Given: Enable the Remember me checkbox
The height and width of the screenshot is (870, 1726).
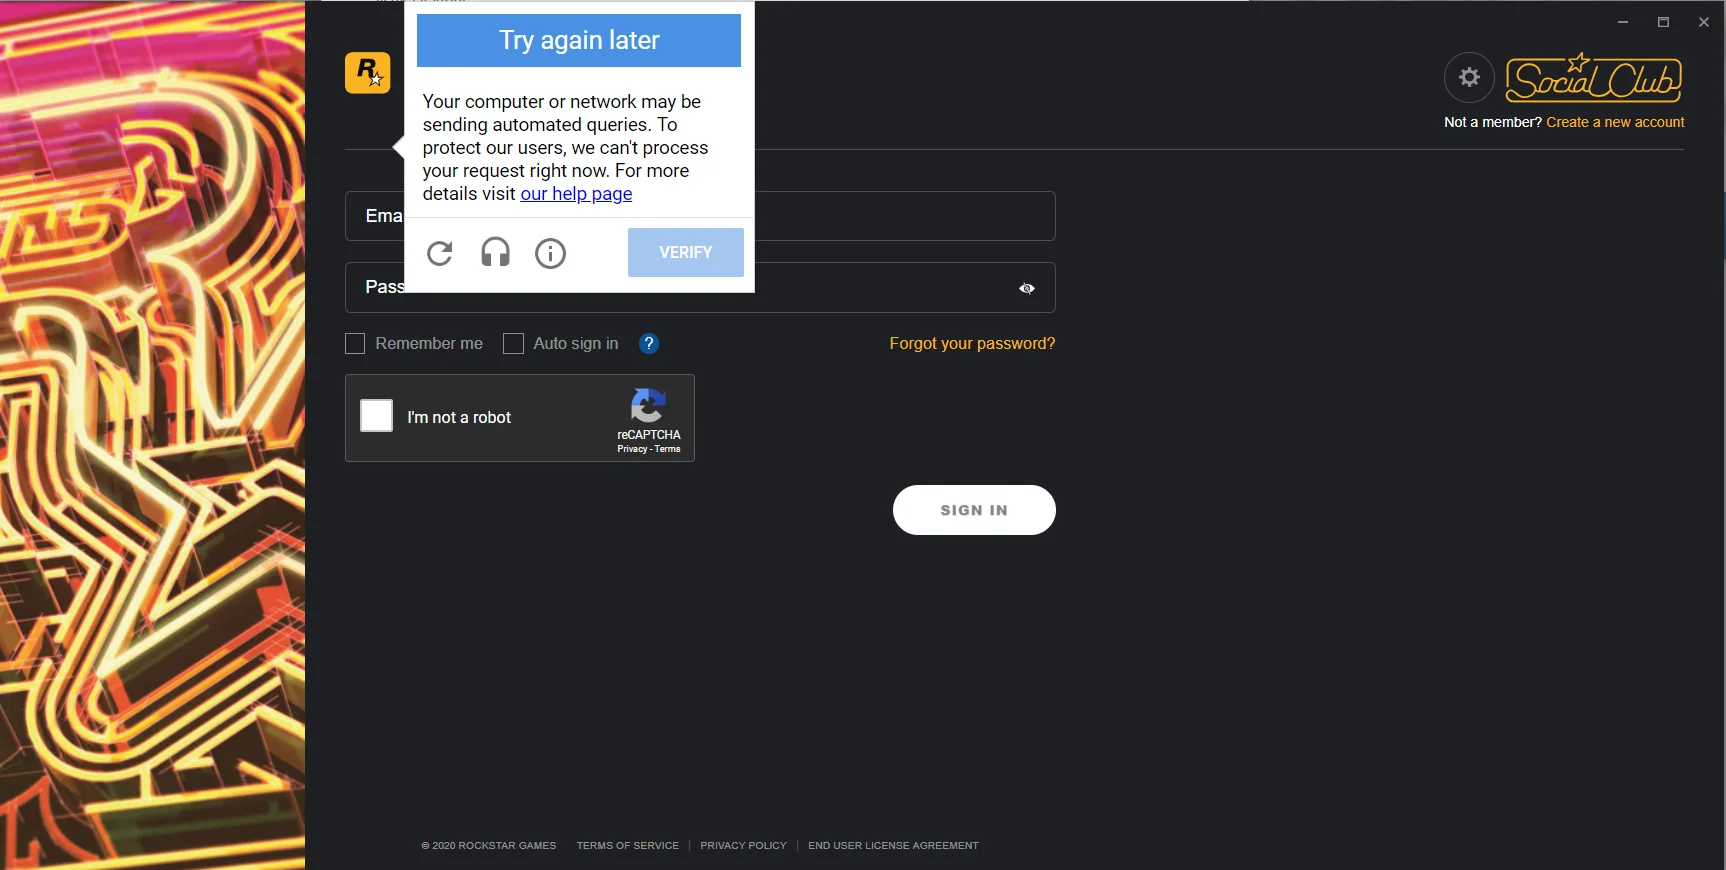Looking at the screenshot, I should 355,344.
